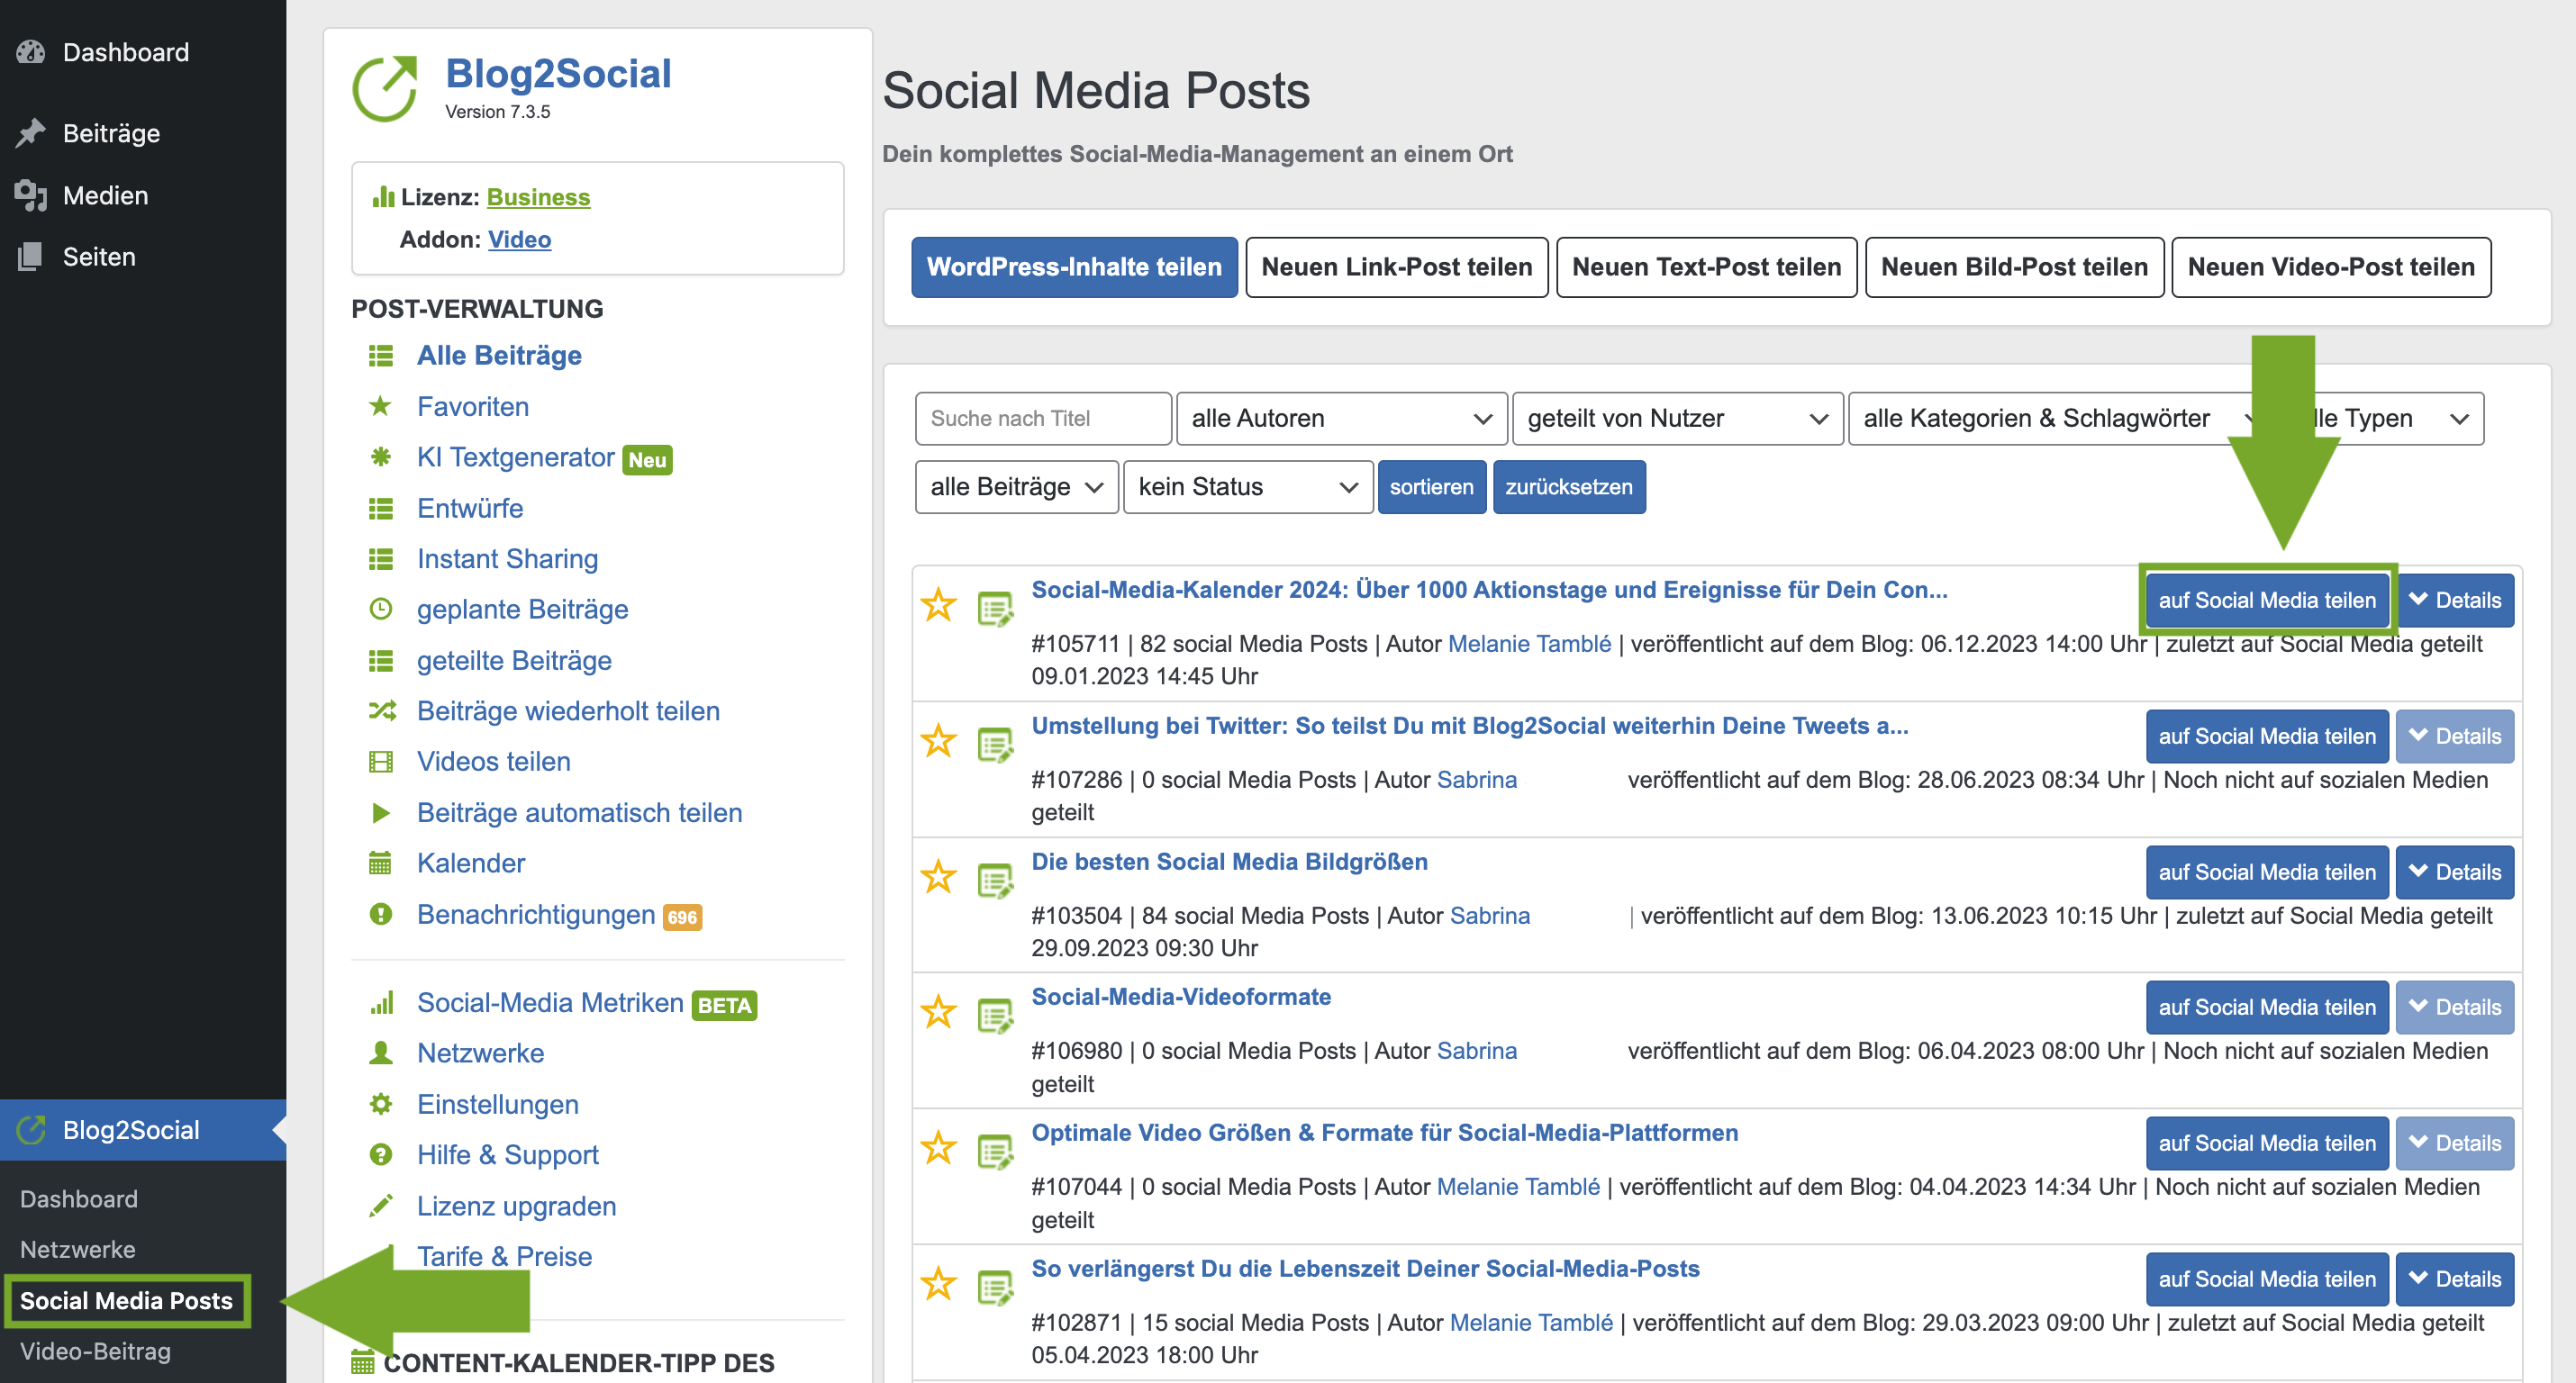Toggle favorite star for Die besten Social Media Bildgrößen
Screen dimensions: 2576x1383
938,877
